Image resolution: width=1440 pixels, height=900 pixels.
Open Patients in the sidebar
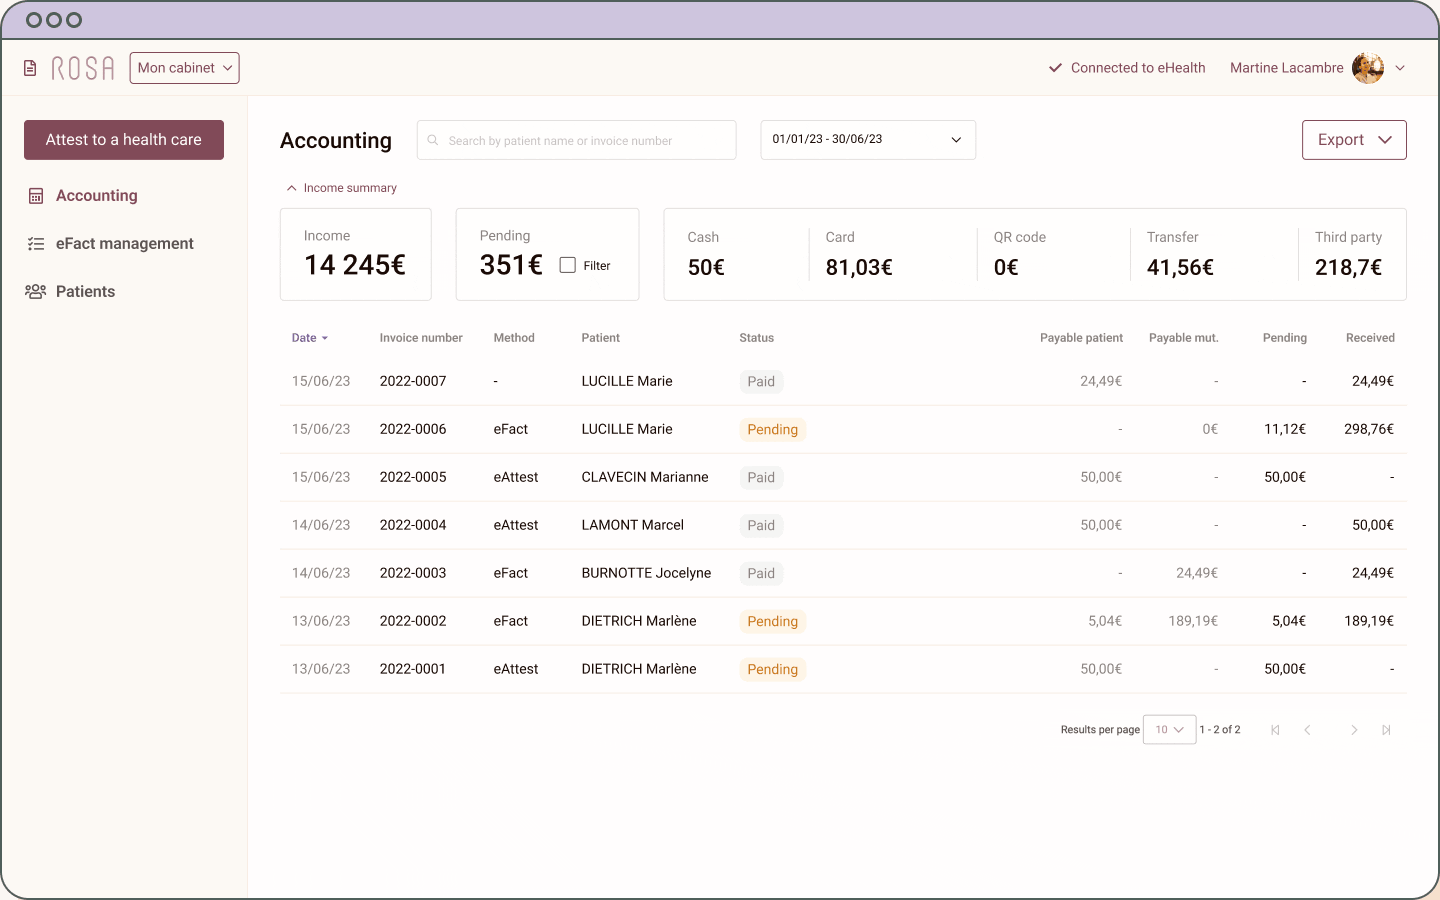[85, 292]
